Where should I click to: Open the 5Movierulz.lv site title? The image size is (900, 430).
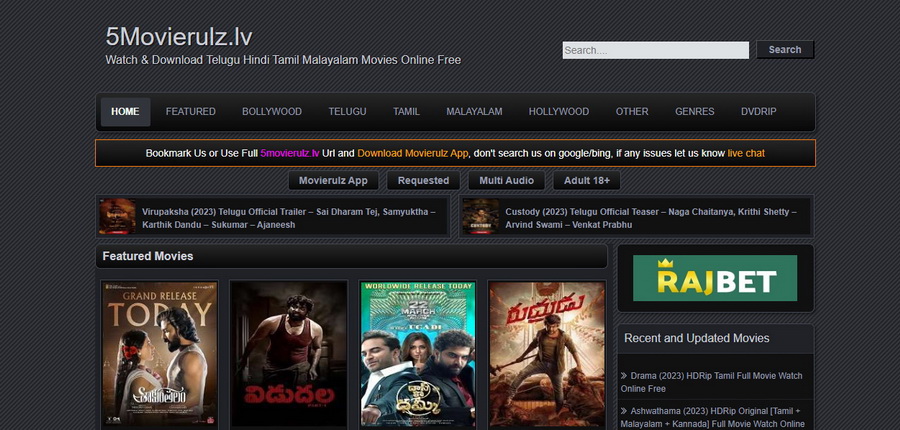pyautogui.click(x=179, y=37)
